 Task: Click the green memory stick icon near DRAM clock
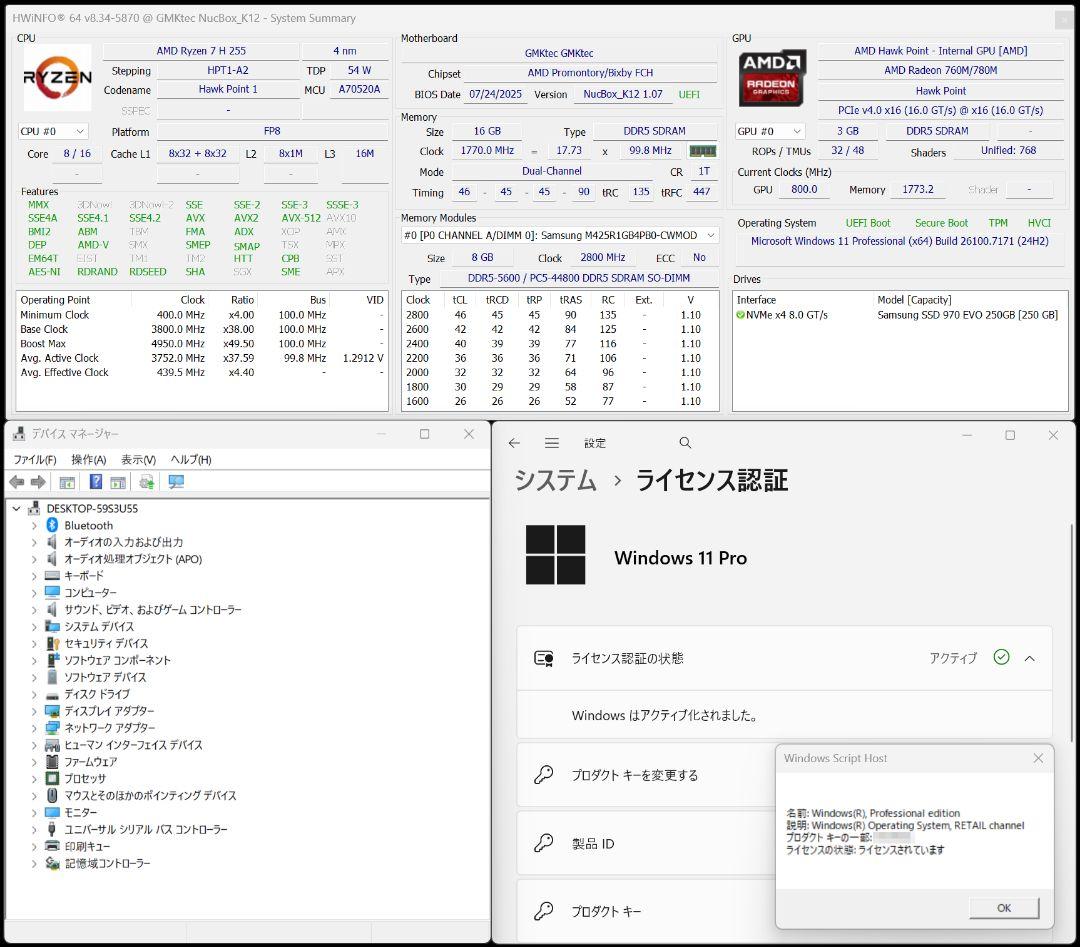click(x=701, y=151)
